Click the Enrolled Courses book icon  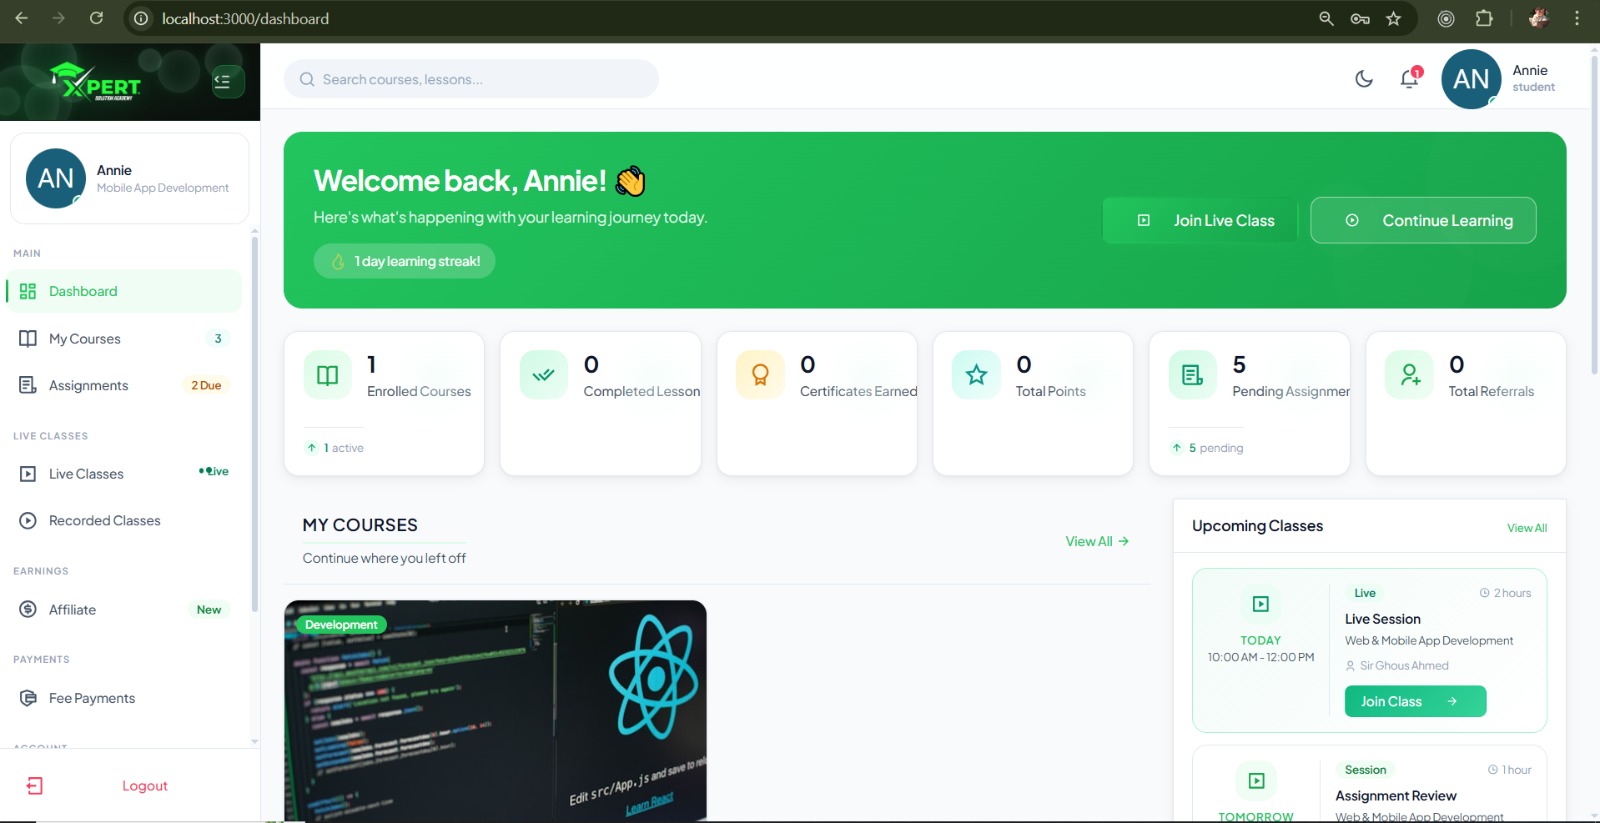click(328, 375)
